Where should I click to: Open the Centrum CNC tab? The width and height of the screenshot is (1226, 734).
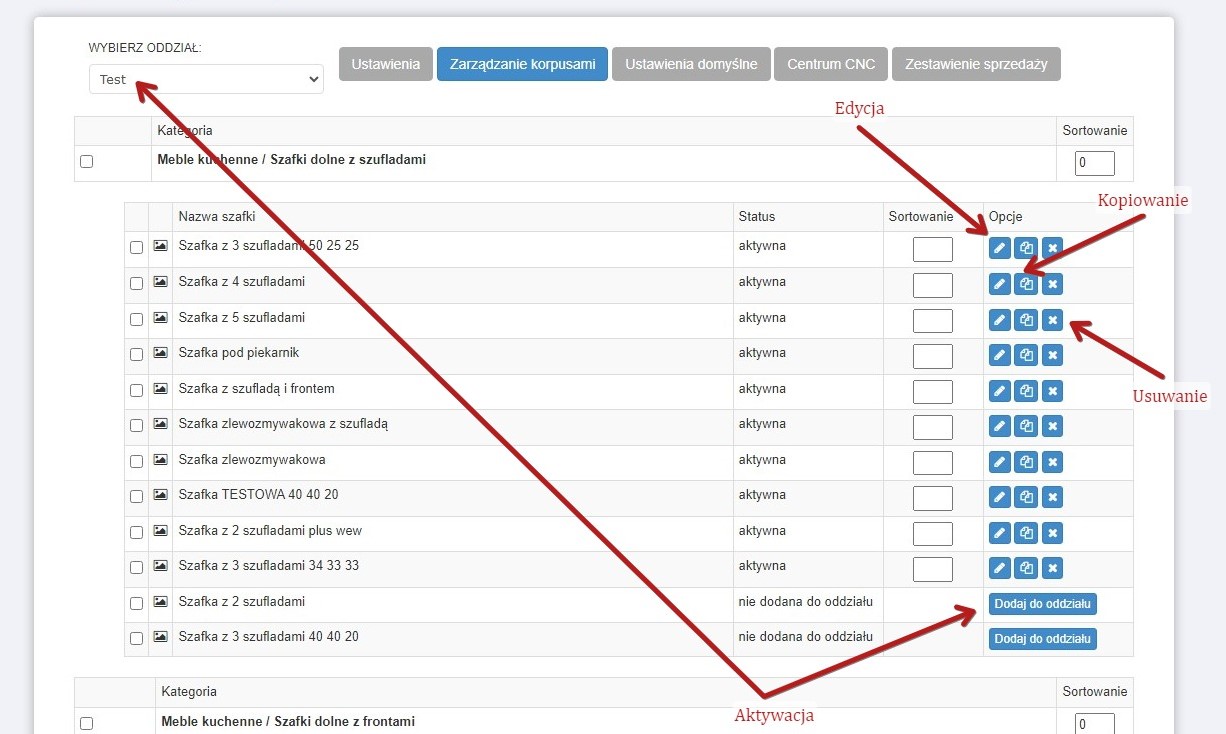(x=830, y=64)
